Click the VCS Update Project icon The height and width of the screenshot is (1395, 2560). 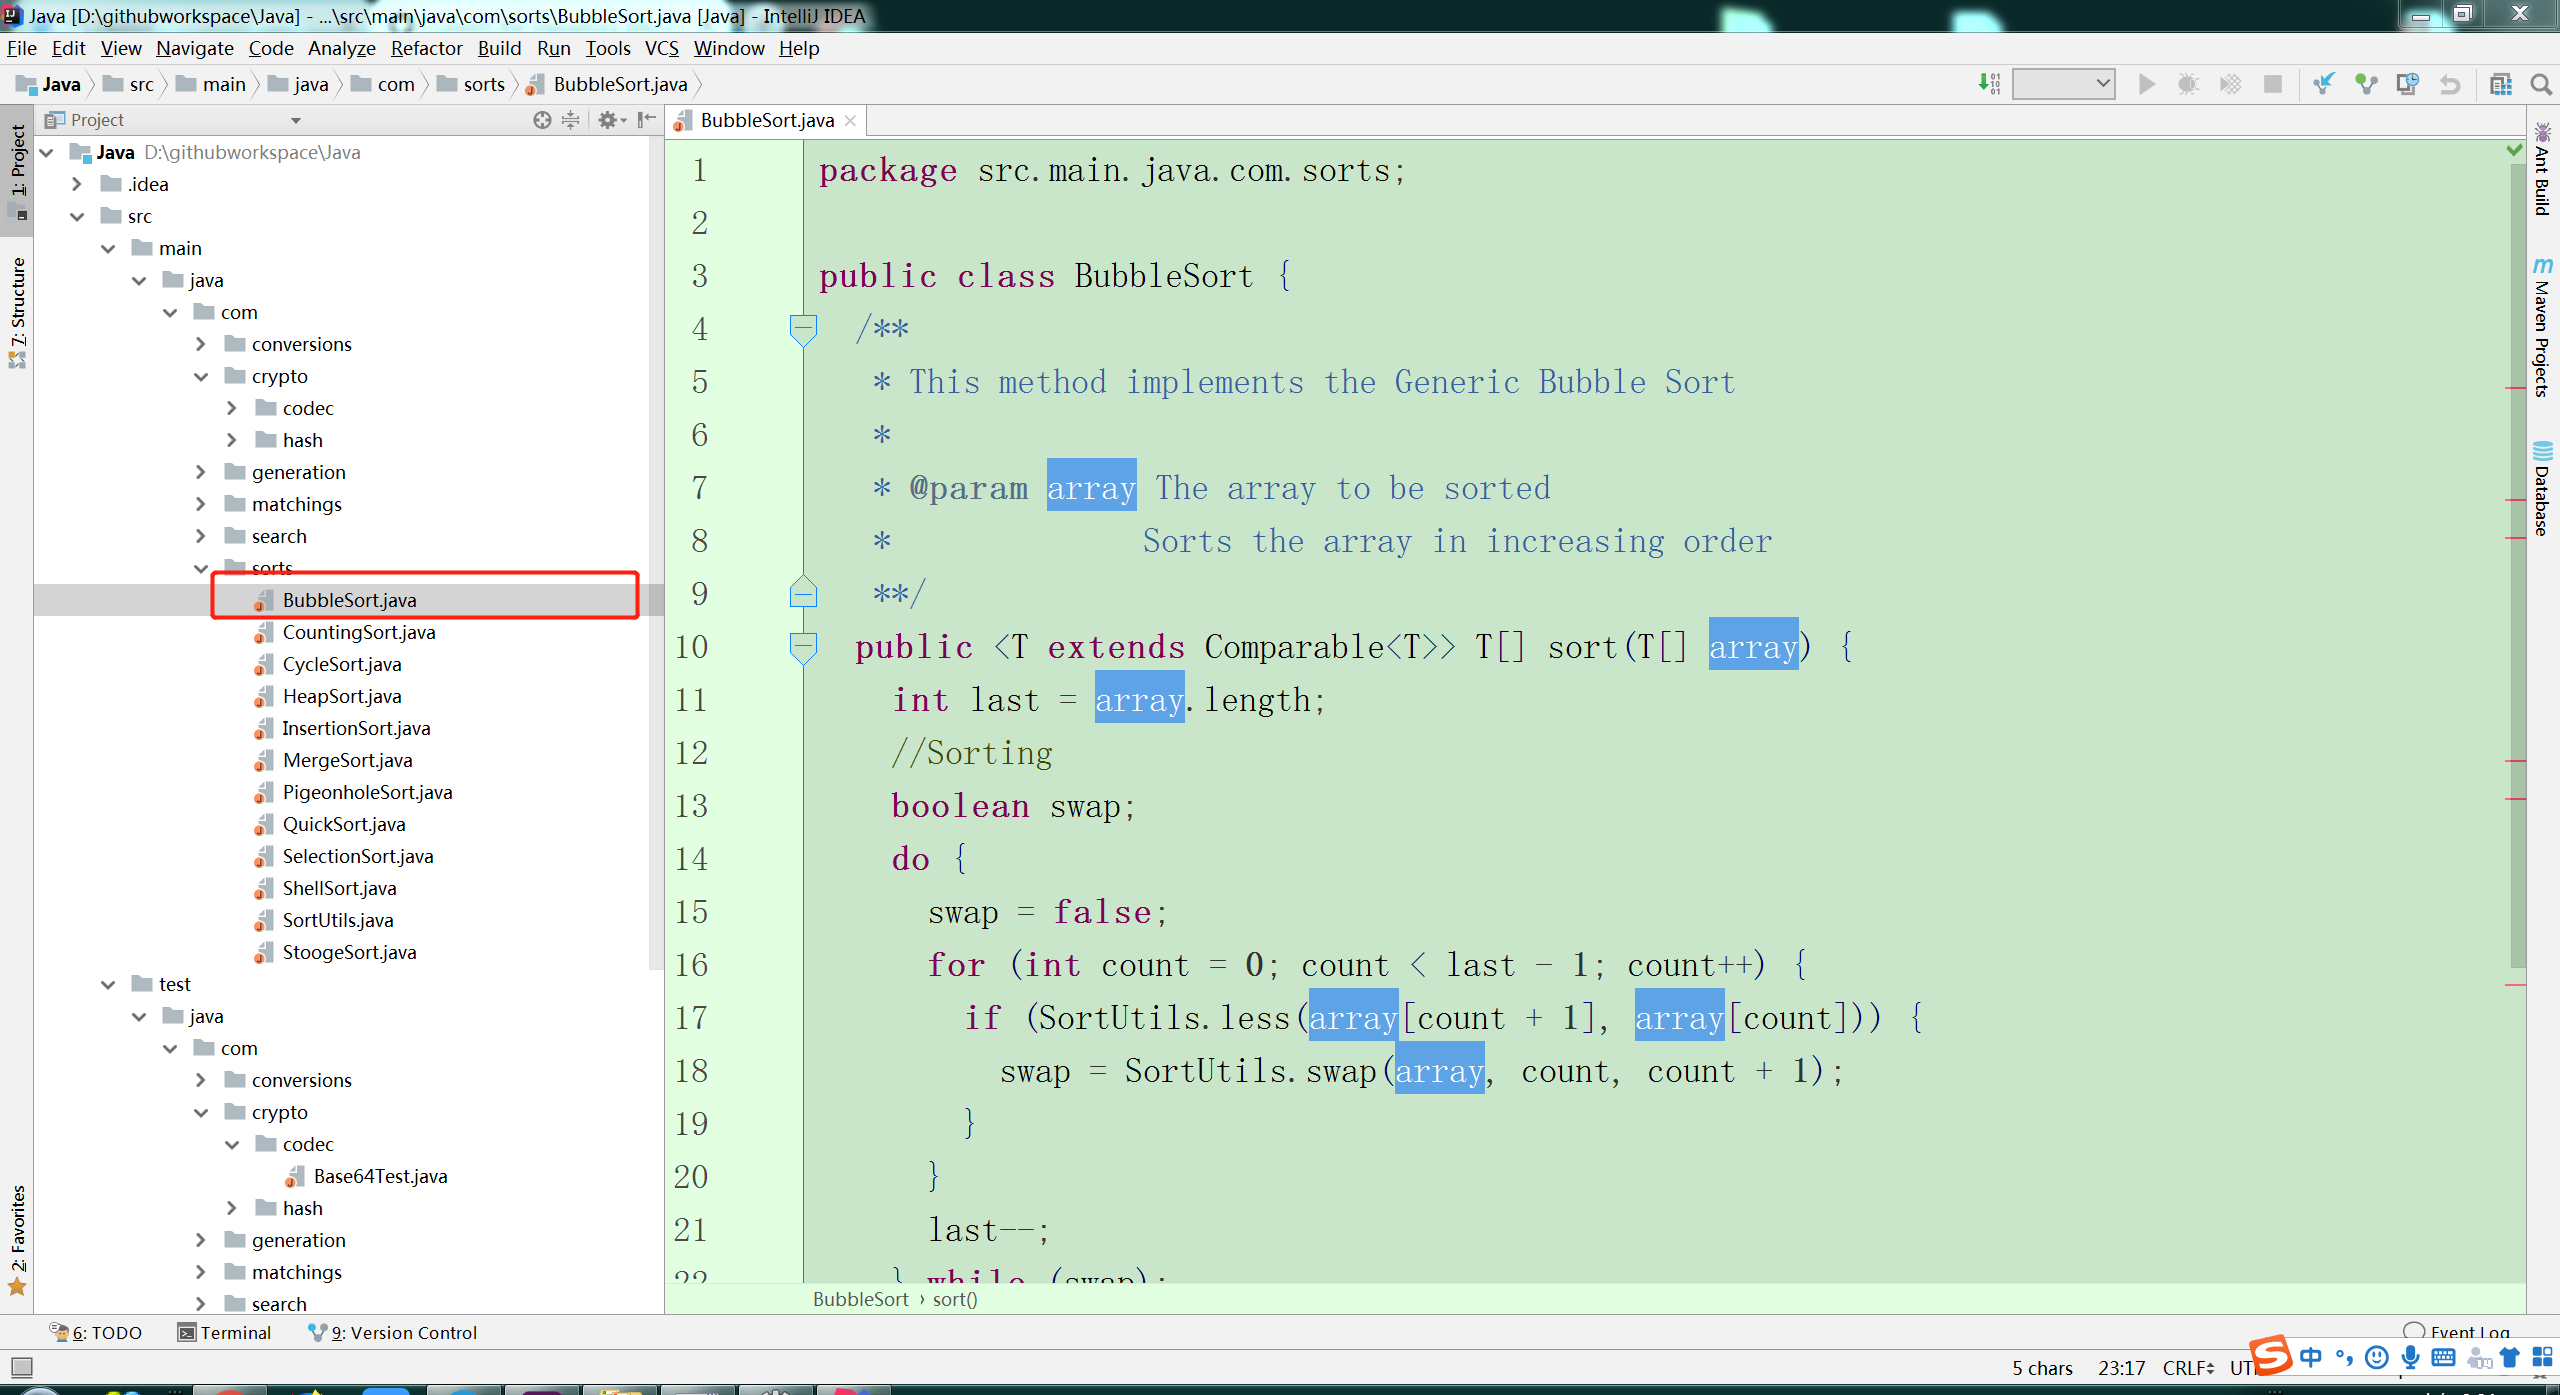[x=2323, y=84]
